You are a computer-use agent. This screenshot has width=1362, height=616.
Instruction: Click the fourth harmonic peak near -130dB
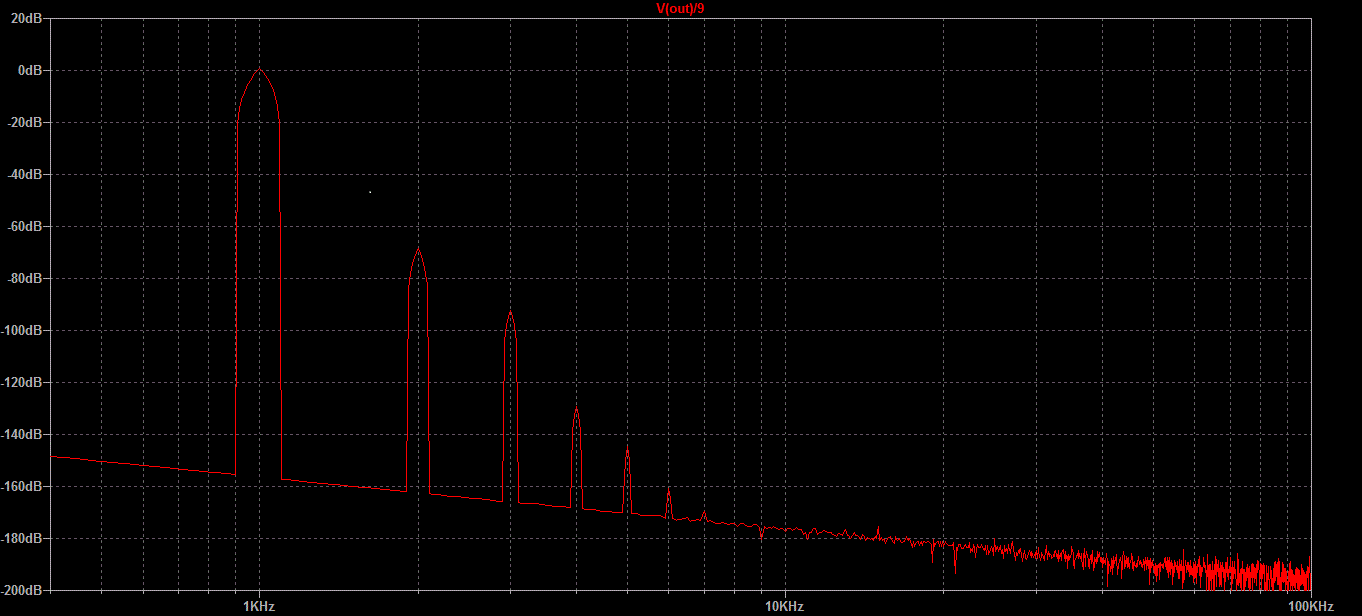pyautogui.click(x=576, y=409)
